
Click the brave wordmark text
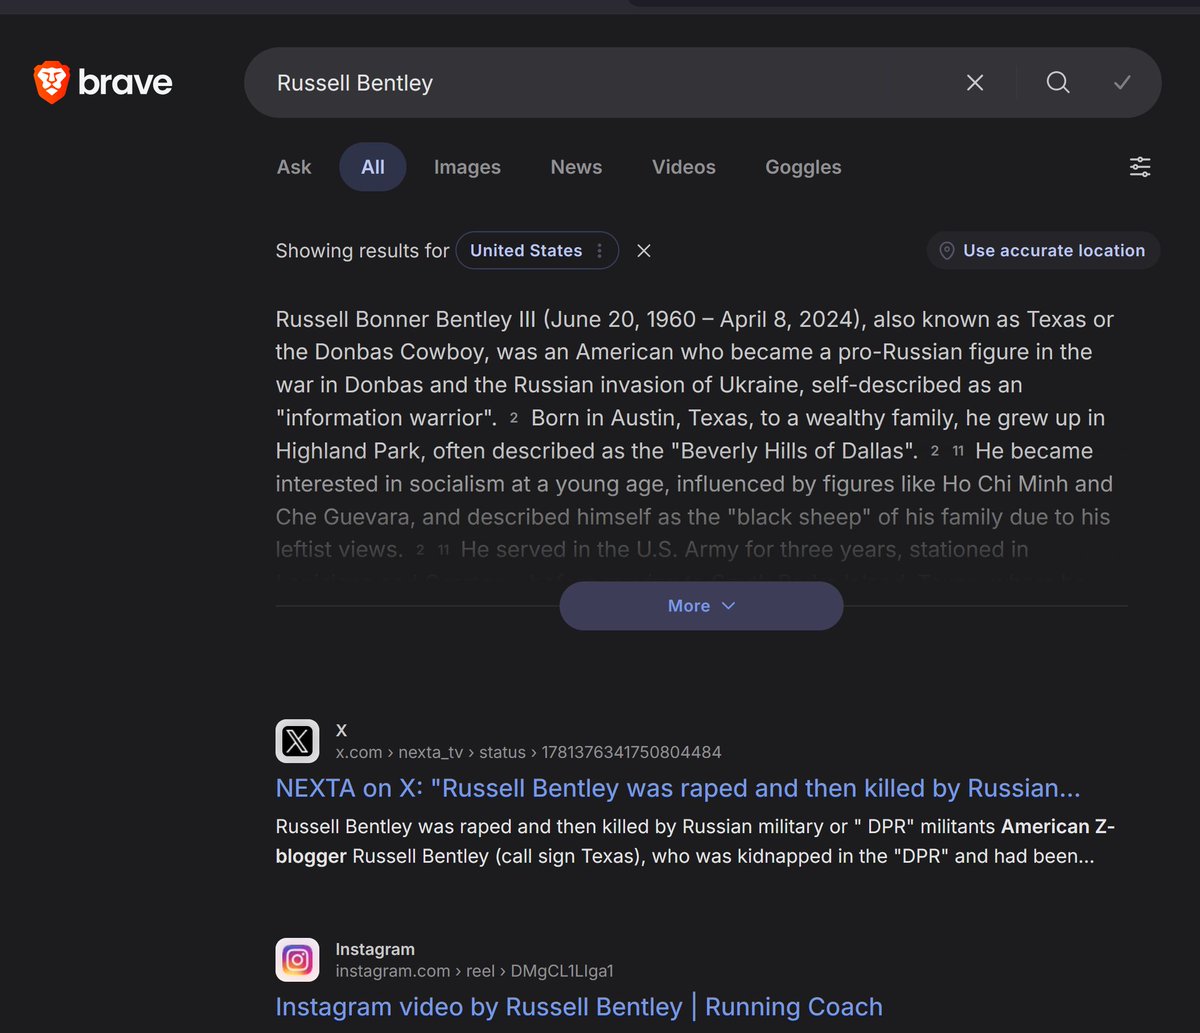[125, 82]
